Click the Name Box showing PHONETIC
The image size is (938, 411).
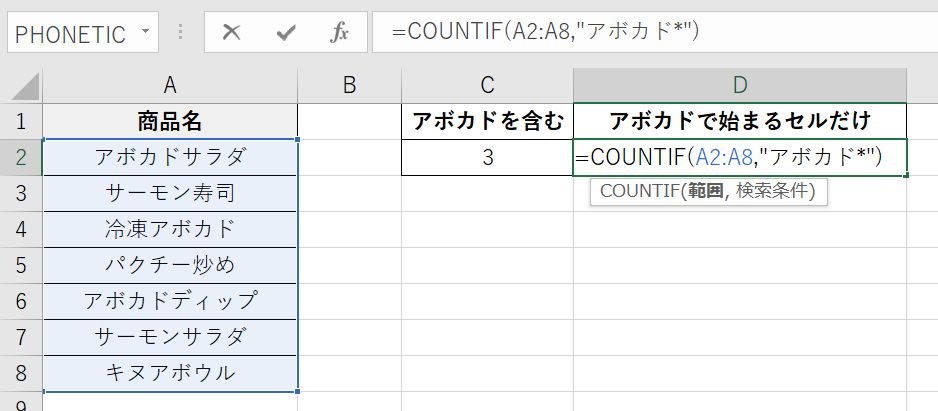tap(70, 33)
